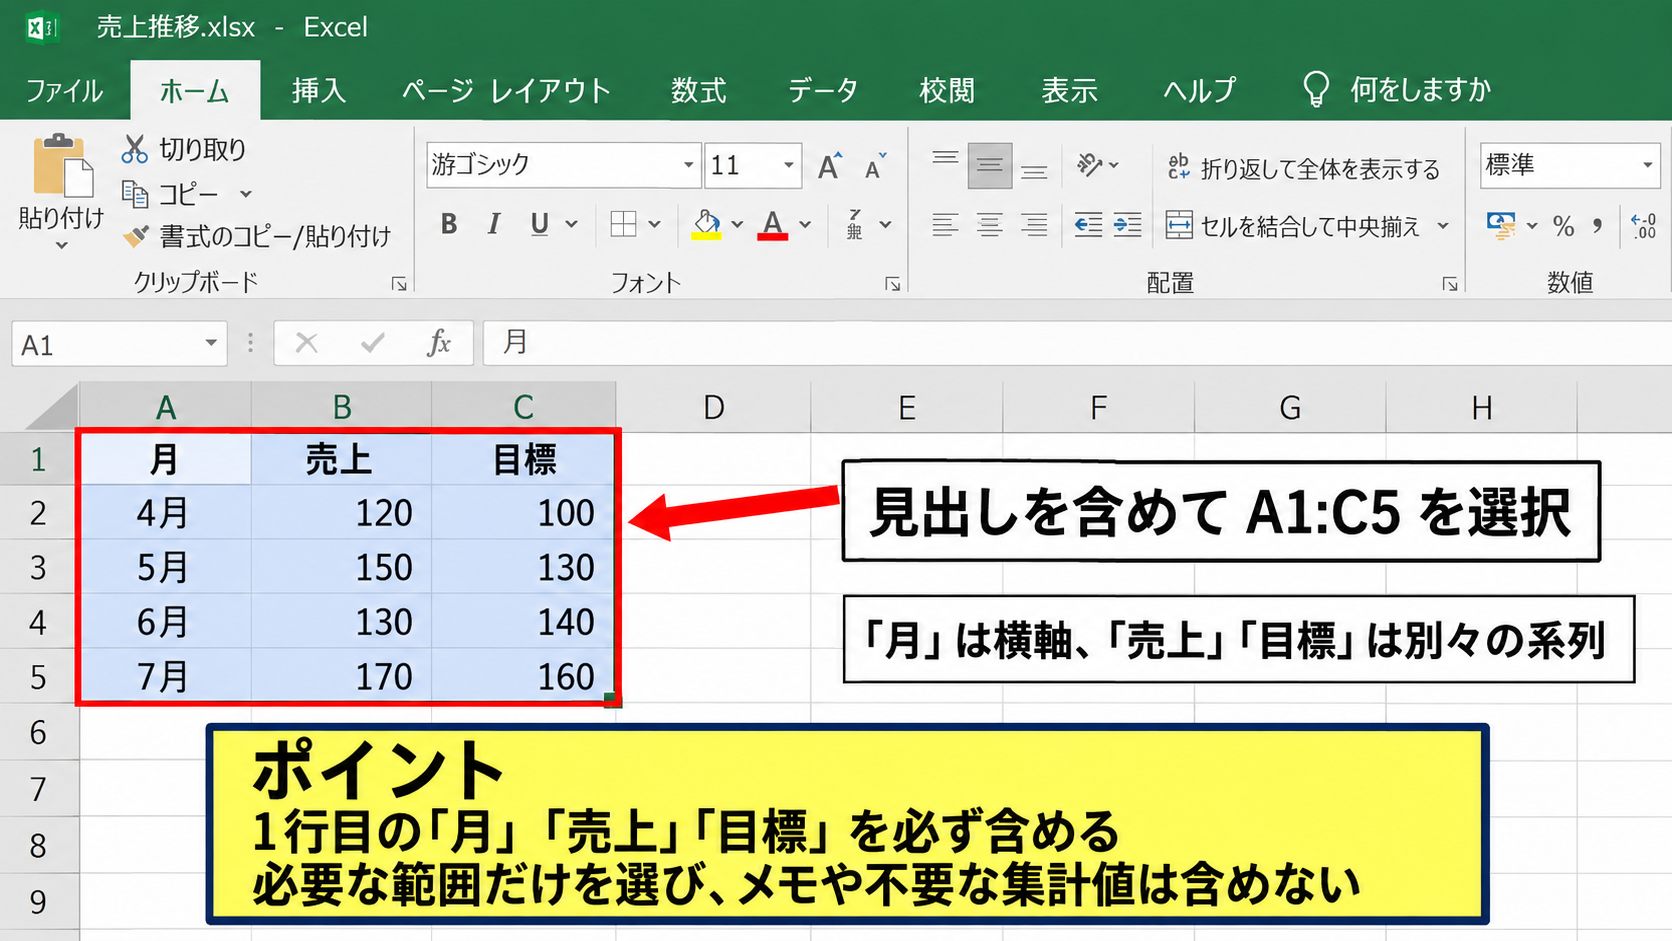The height and width of the screenshot is (941, 1672).
Task: Click the accounting number format icon
Action: click(x=1501, y=225)
